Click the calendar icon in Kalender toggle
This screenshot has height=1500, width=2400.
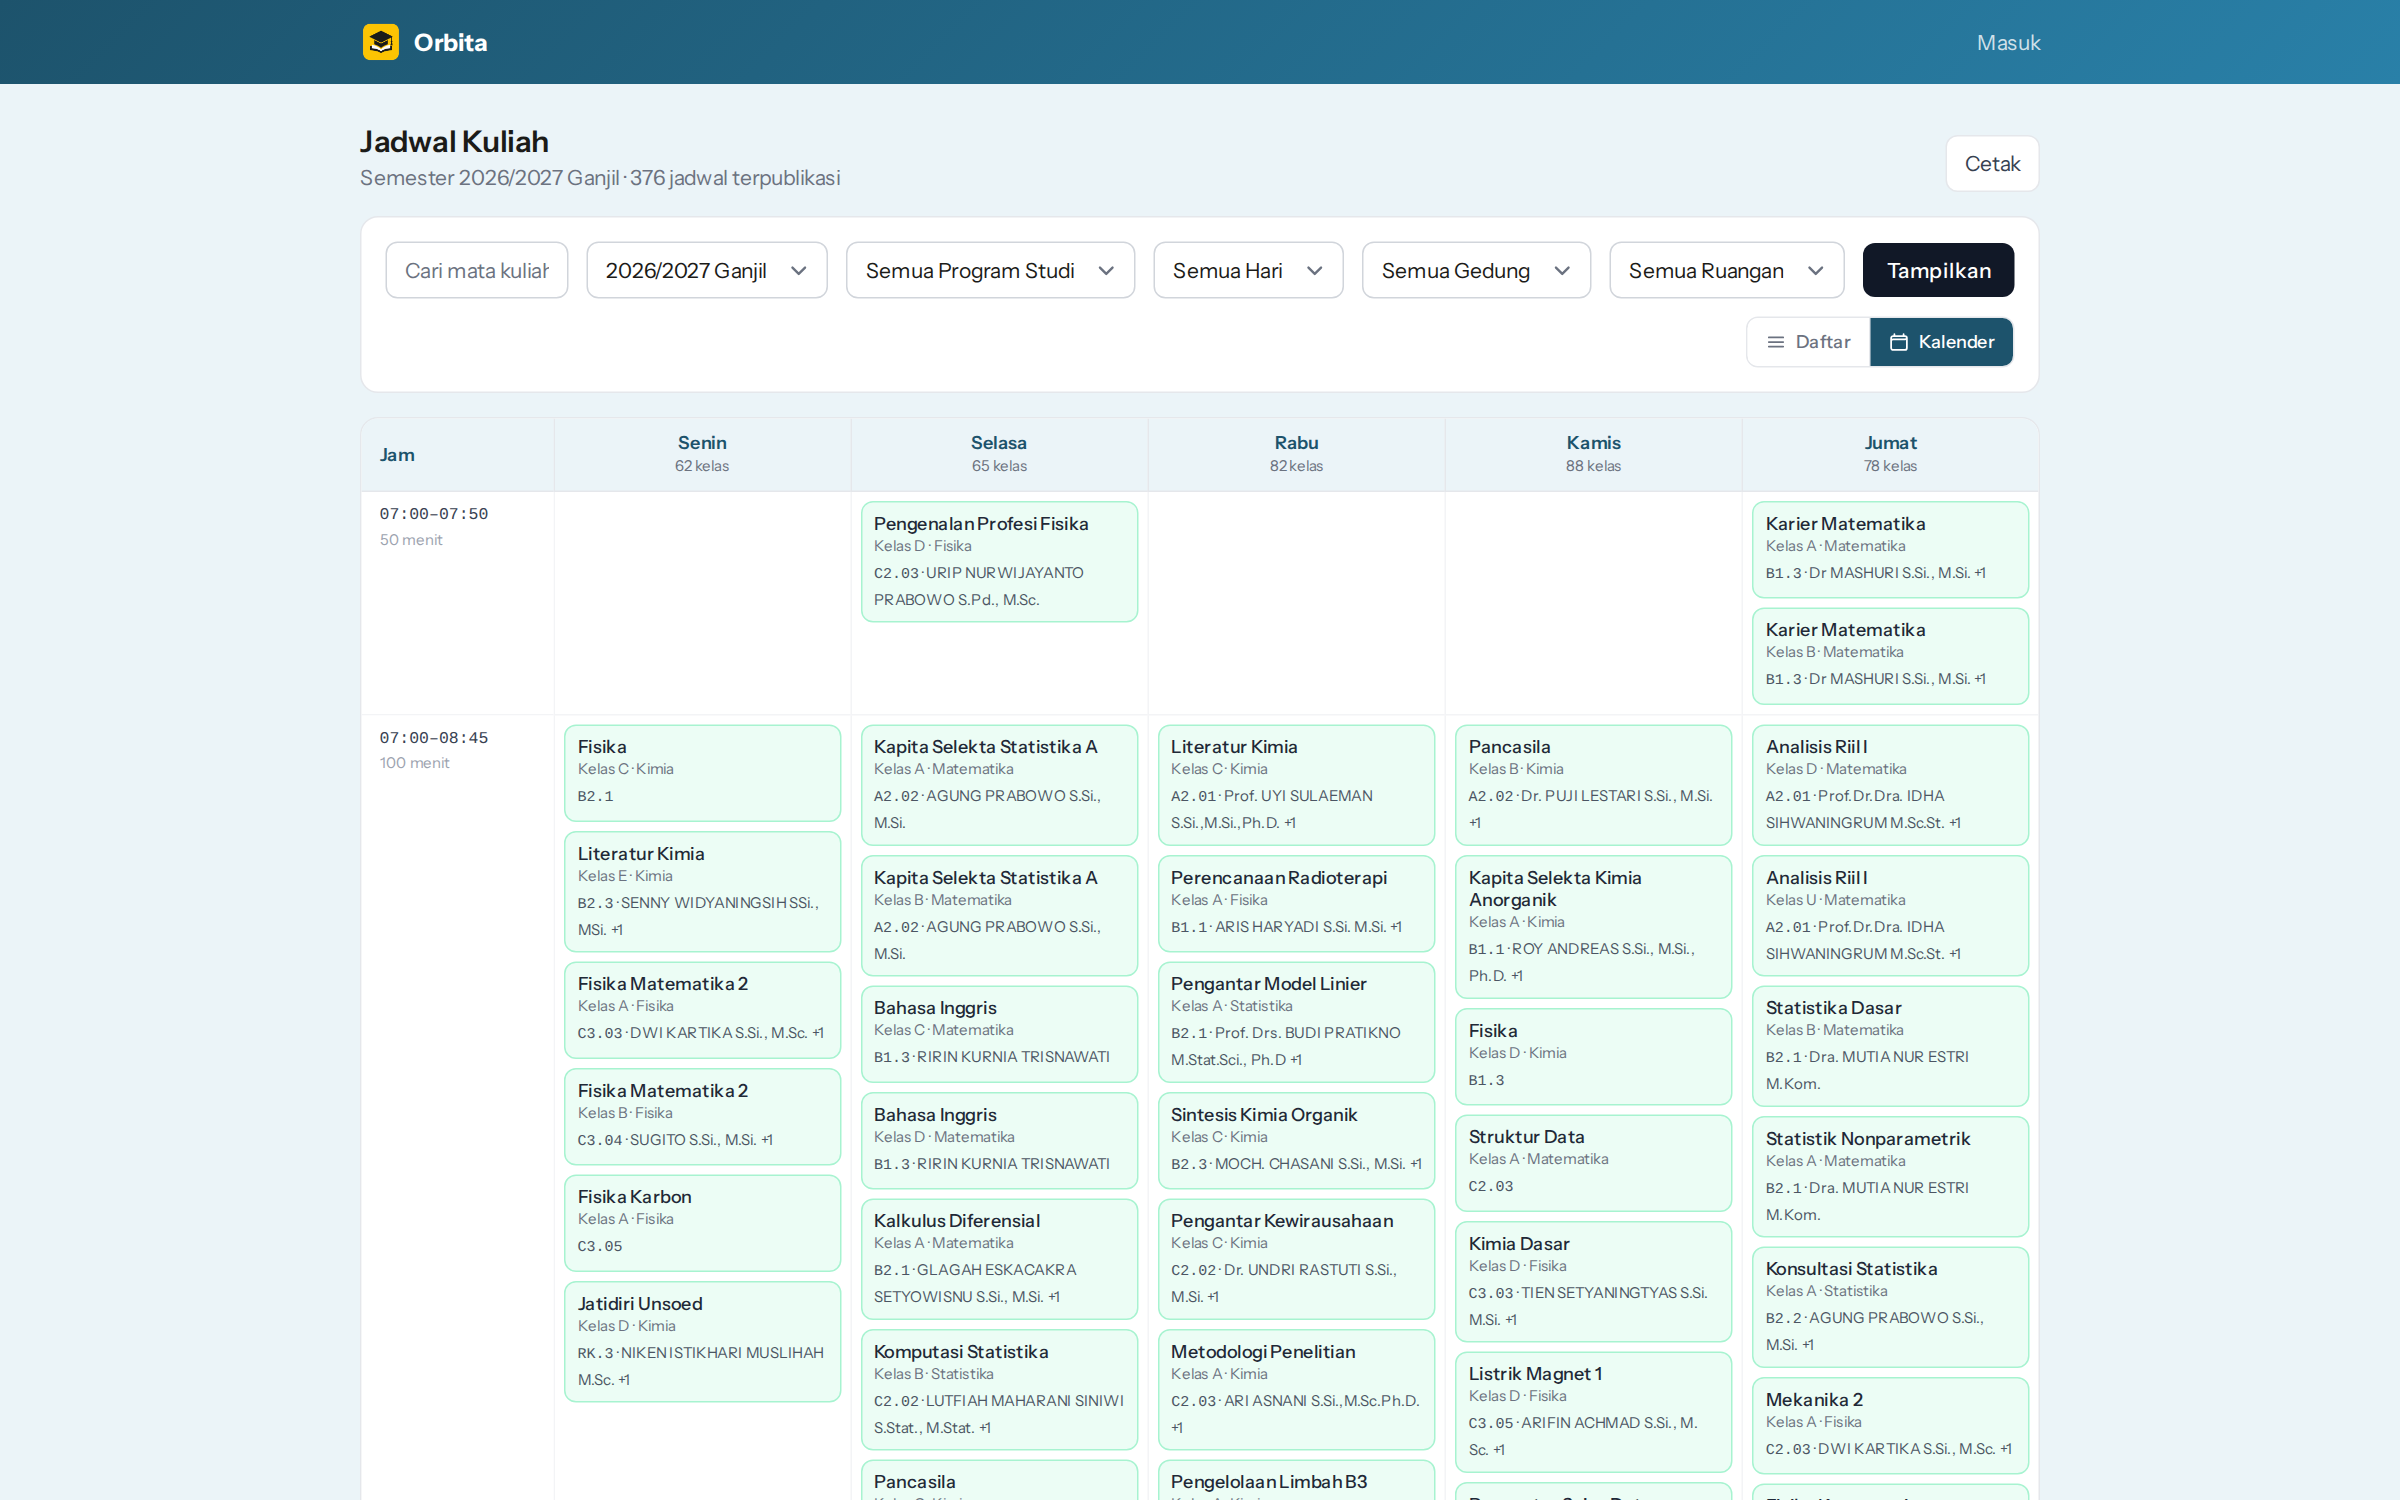(x=1898, y=342)
